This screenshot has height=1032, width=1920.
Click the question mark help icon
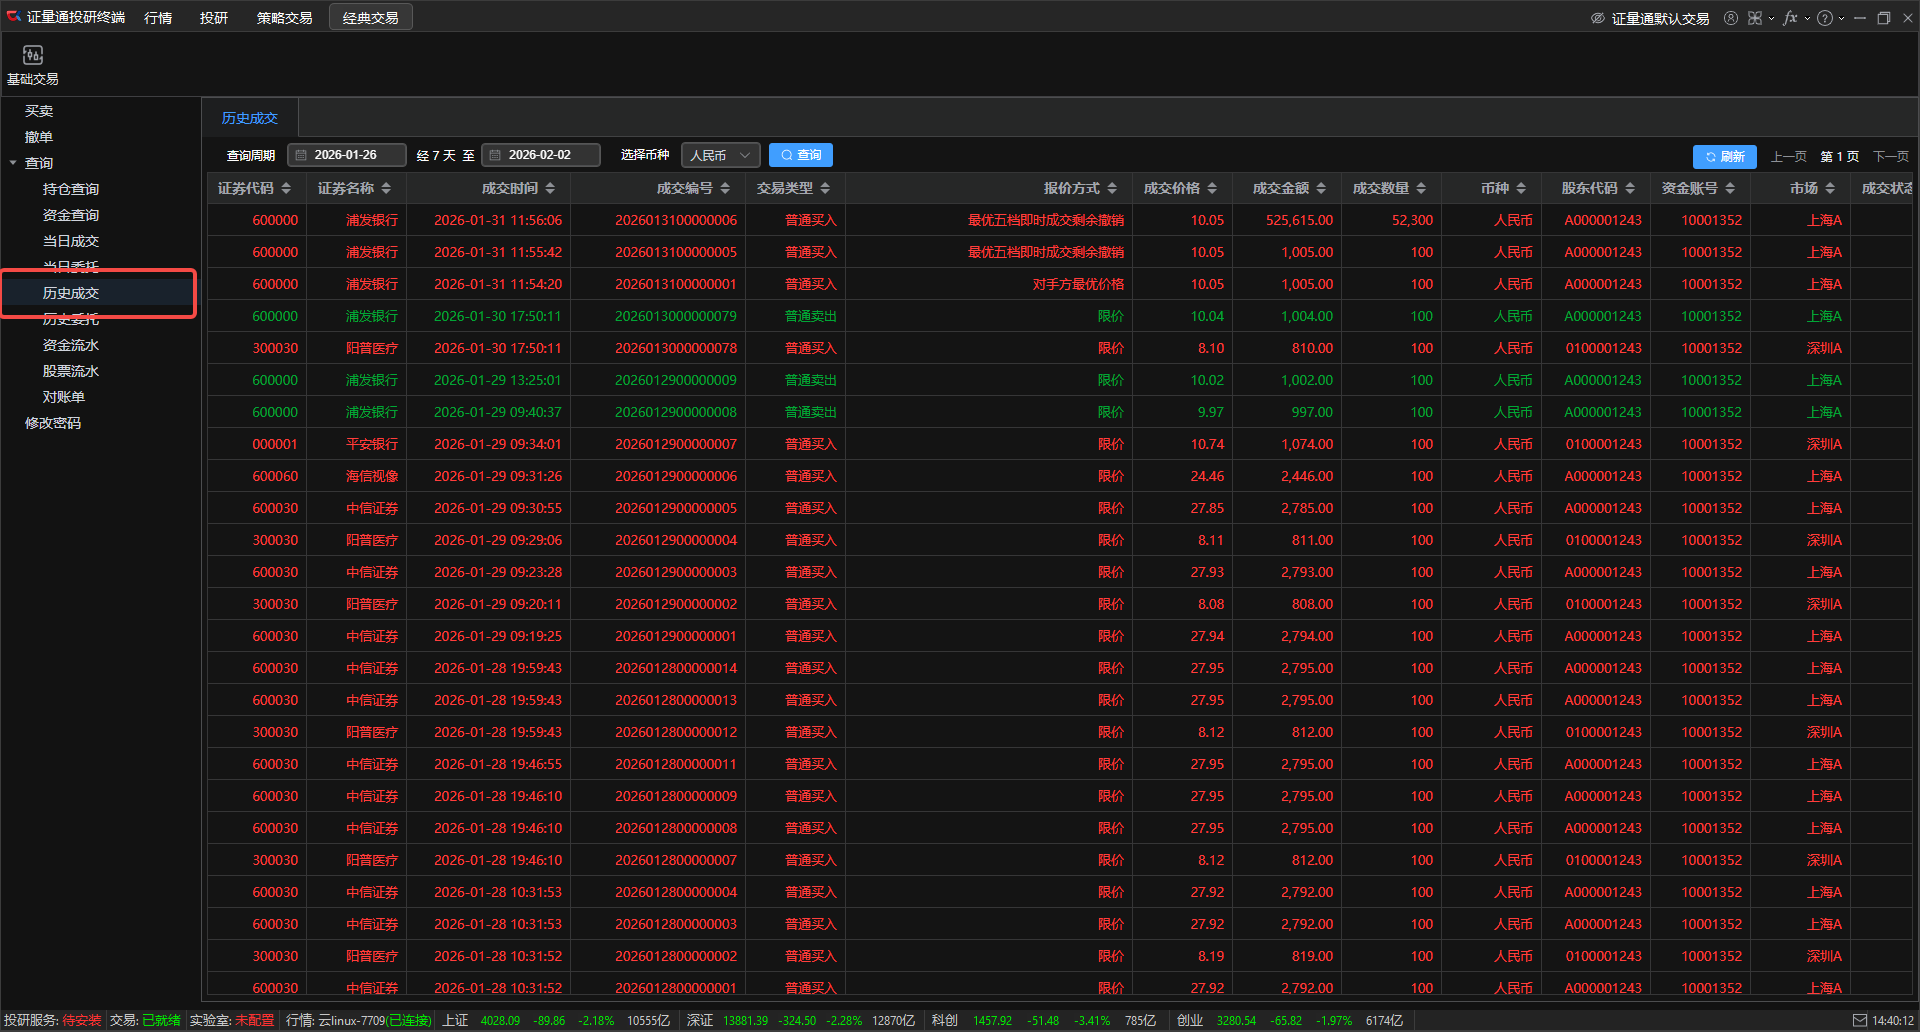[1824, 18]
